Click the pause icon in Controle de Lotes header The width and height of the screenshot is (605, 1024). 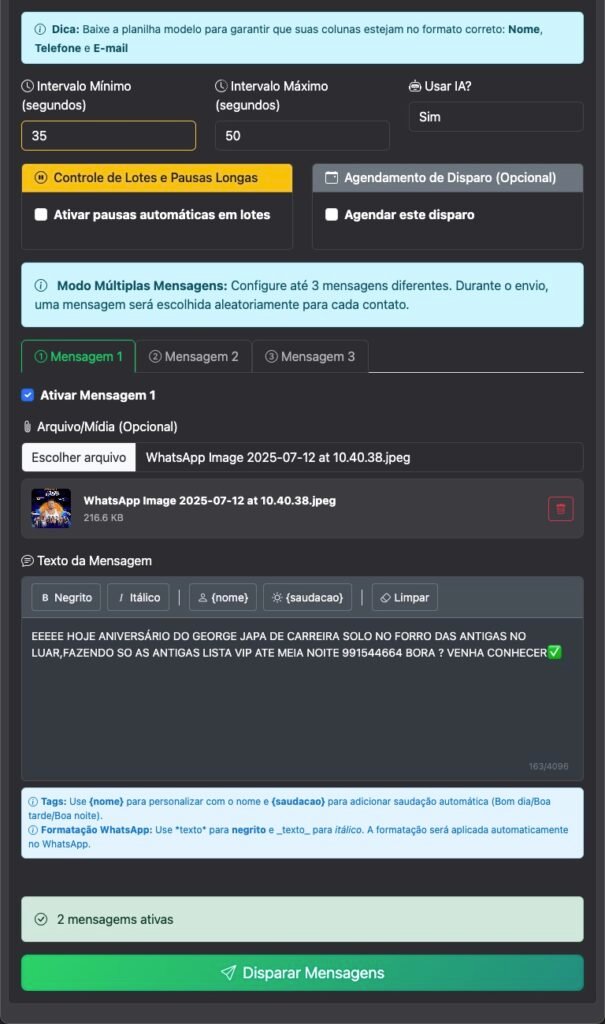click(x=41, y=178)
